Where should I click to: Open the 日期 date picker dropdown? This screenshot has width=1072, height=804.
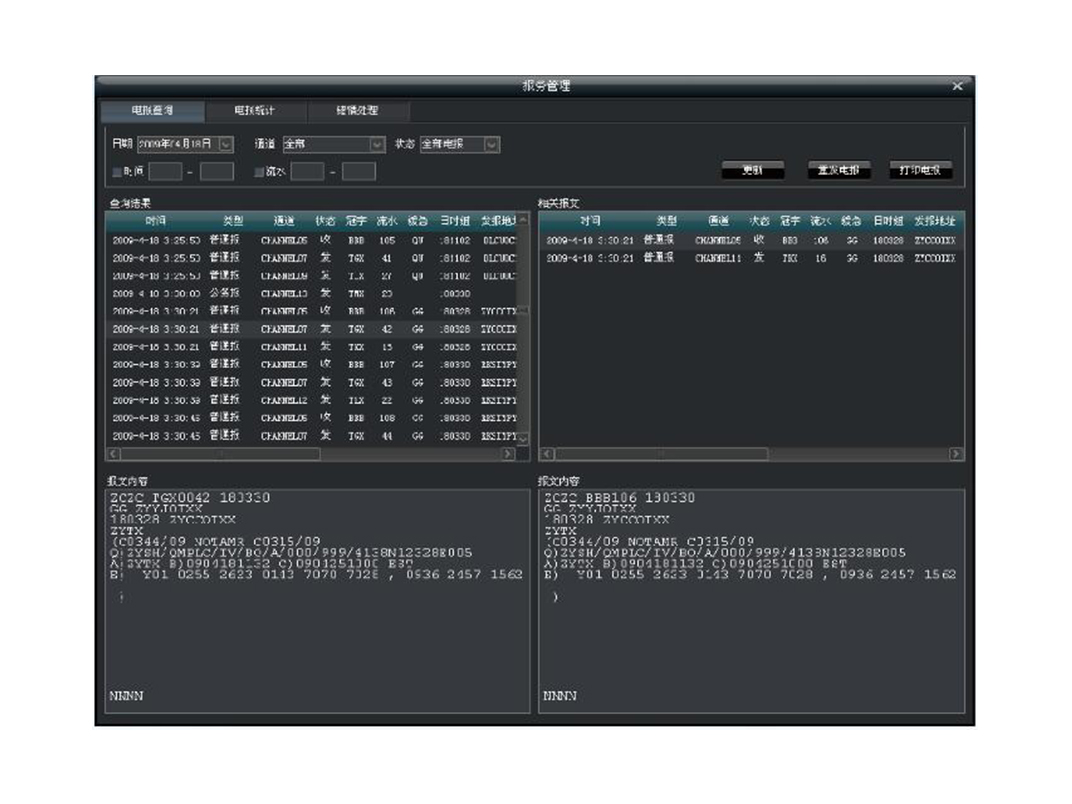[226, 144]
